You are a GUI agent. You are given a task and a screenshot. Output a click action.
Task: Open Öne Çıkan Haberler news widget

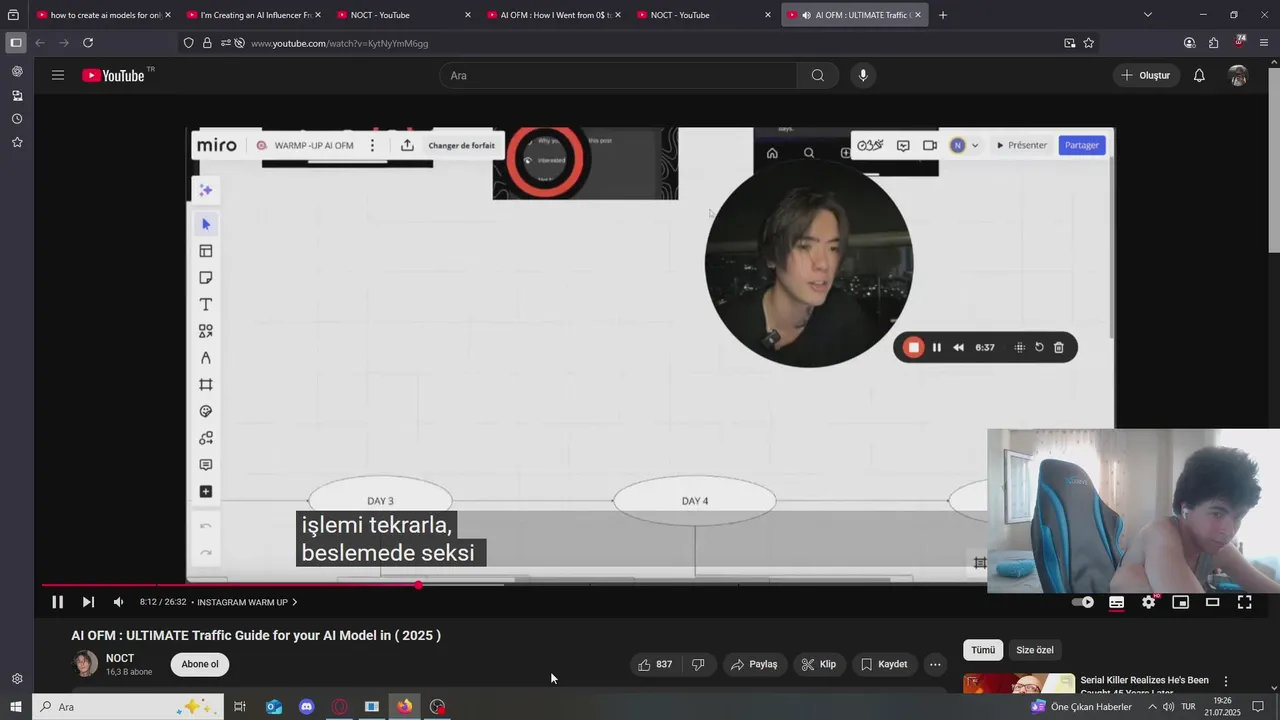[1082, 707]
